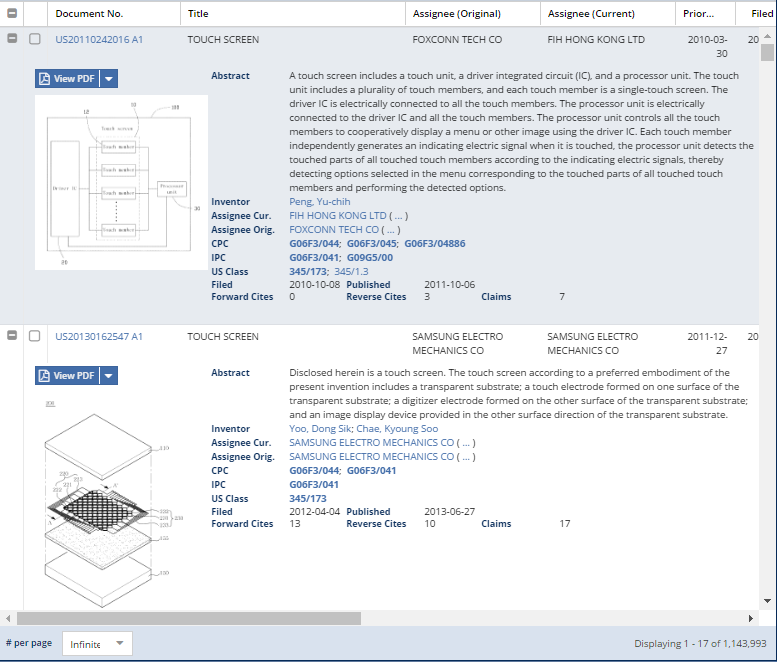Viewport: 777px width, 662px height.
Task: Collapse the US20130162547 A1 row details
Action: [x=12, y=335]
